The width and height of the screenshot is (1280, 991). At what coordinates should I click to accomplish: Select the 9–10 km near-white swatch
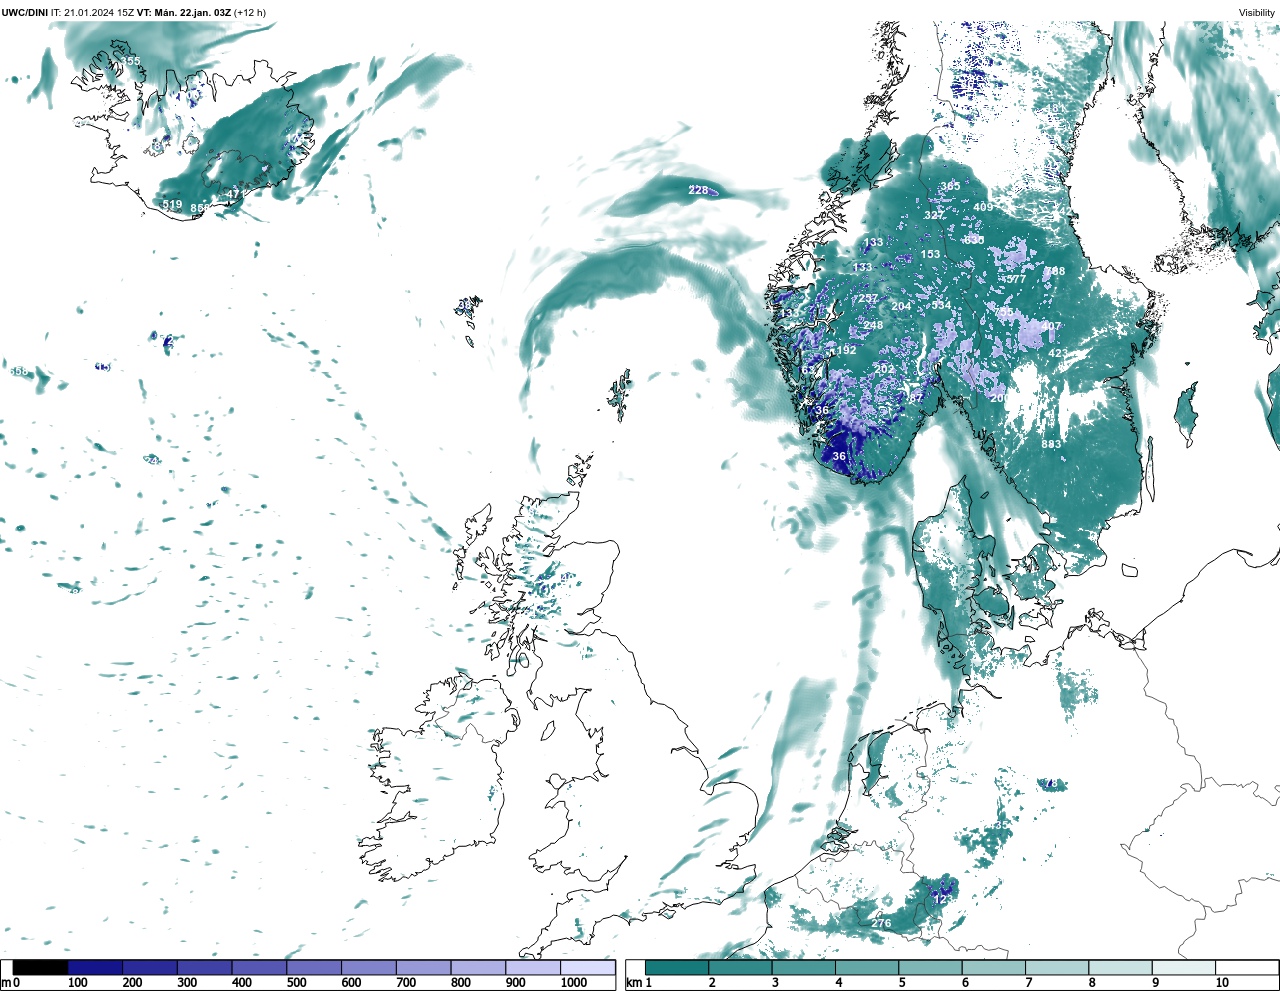tap(1183, 968)
